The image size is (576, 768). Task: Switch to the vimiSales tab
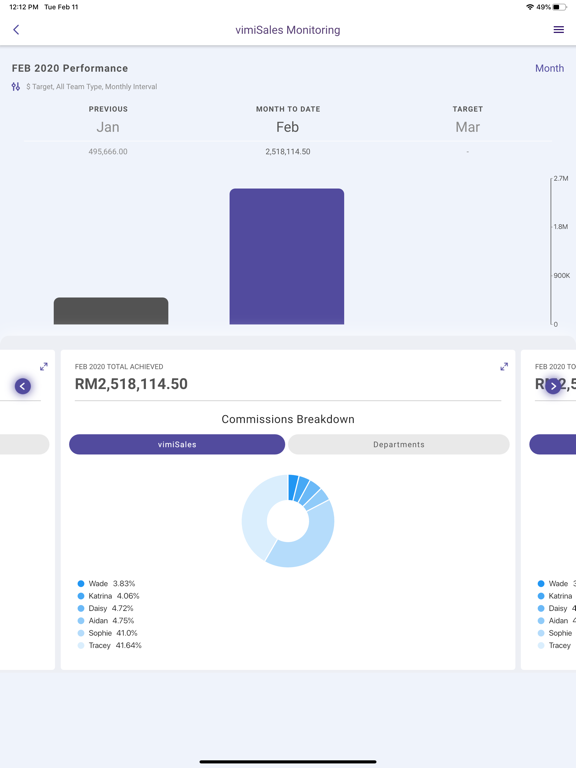(177, 444)
